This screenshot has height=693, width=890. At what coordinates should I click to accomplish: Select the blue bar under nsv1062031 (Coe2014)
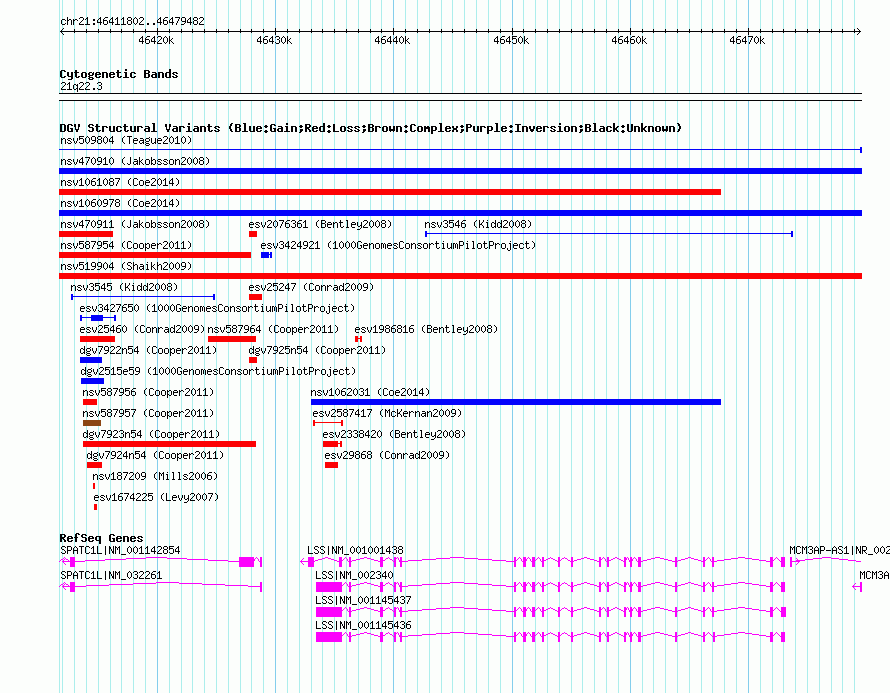(x=516, y=402)
